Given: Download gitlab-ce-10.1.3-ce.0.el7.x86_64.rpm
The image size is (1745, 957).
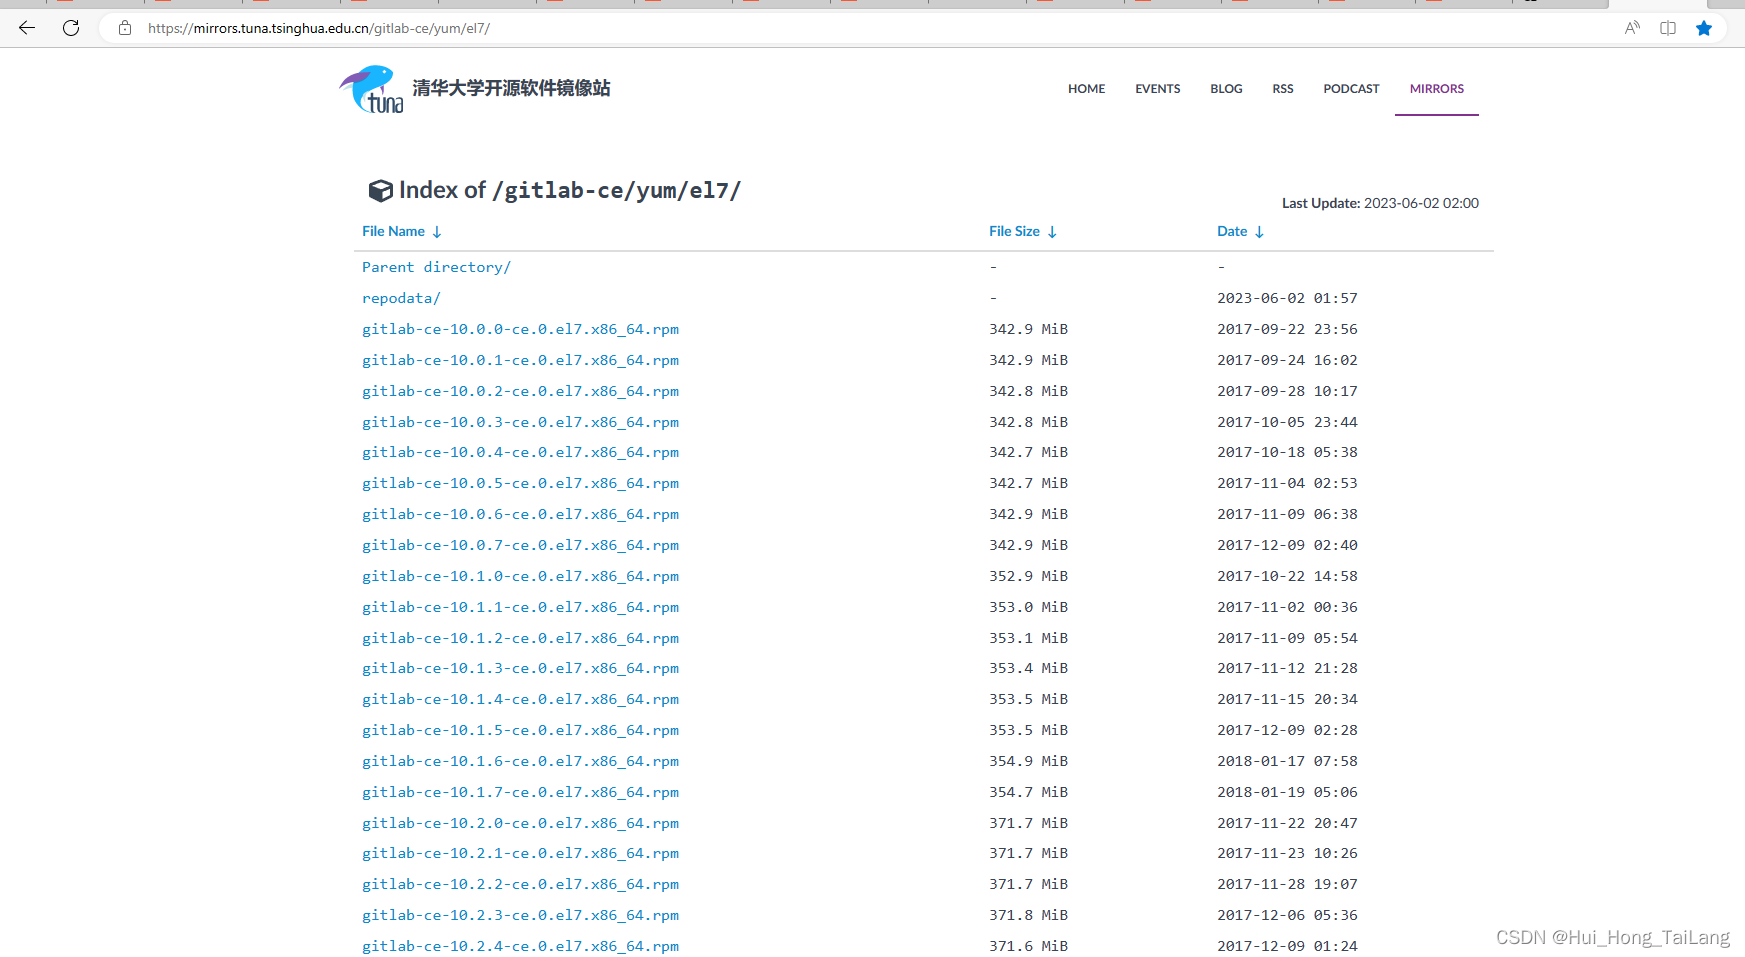Looking at the screenshot, I should 520,668.
